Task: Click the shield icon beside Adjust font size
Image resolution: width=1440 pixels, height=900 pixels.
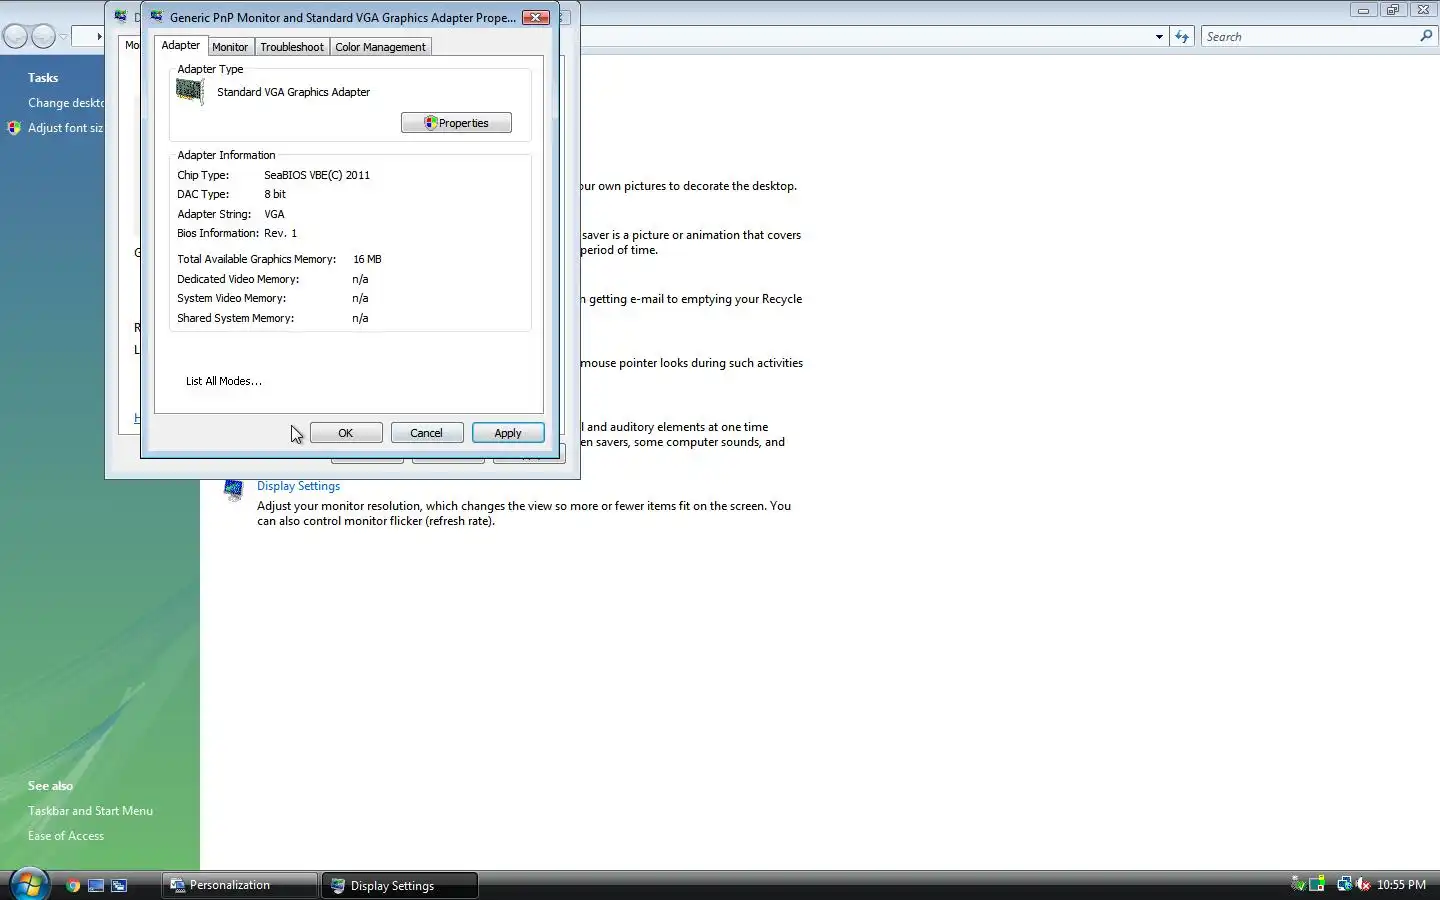Action: coord(14,128)
